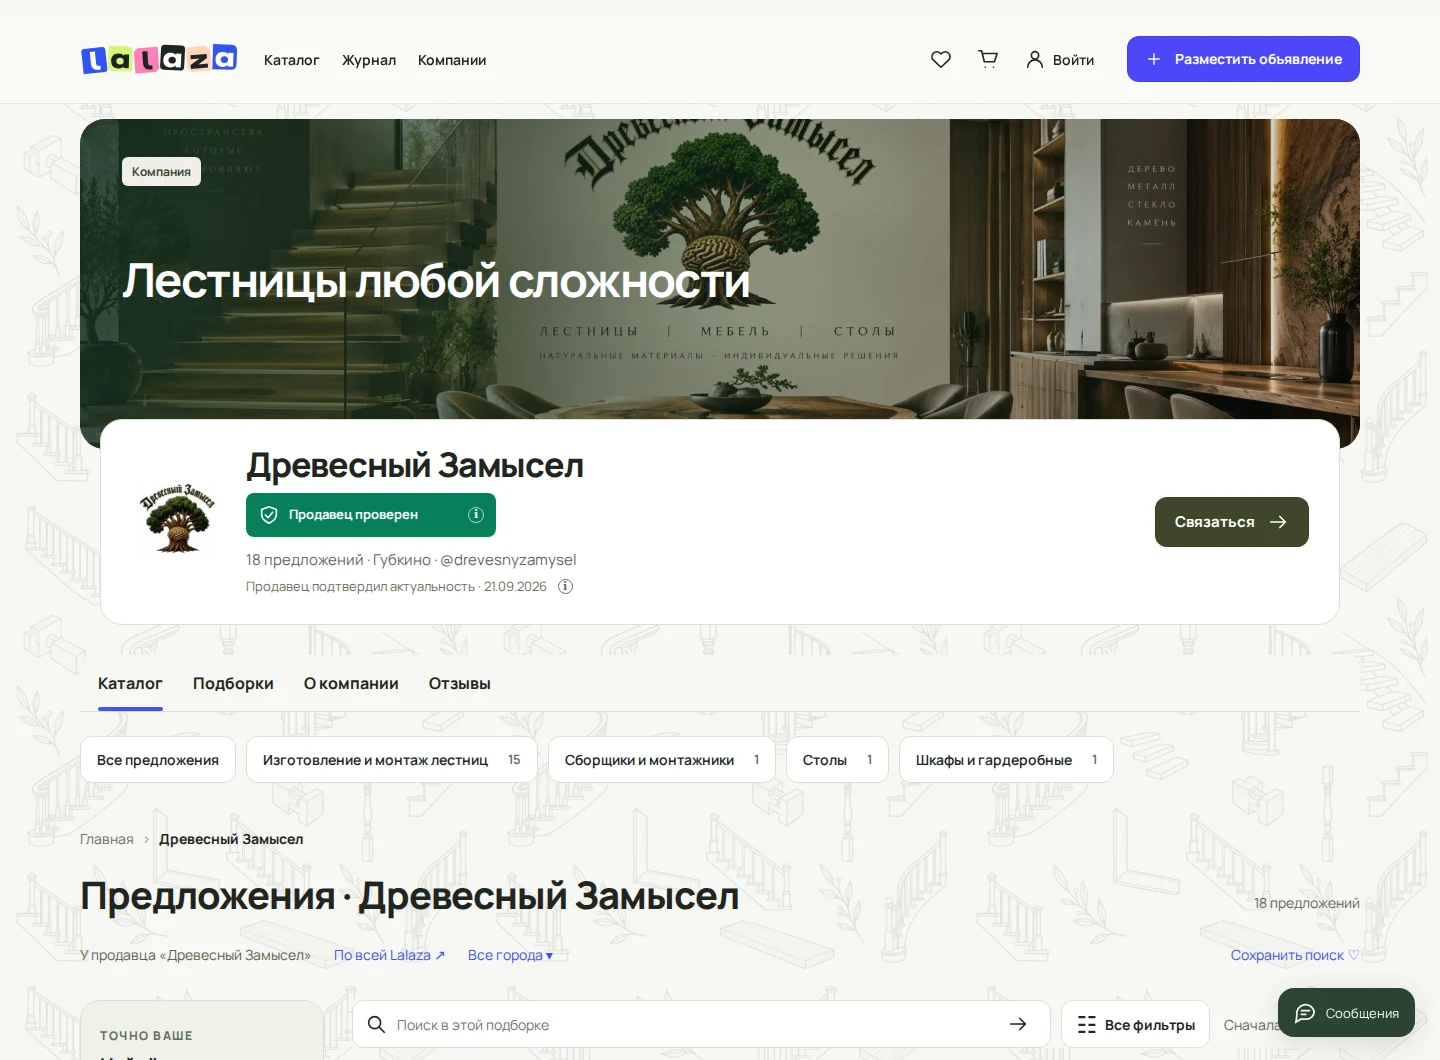Open the Все фильтры panel

[x=1135, y=1024]
